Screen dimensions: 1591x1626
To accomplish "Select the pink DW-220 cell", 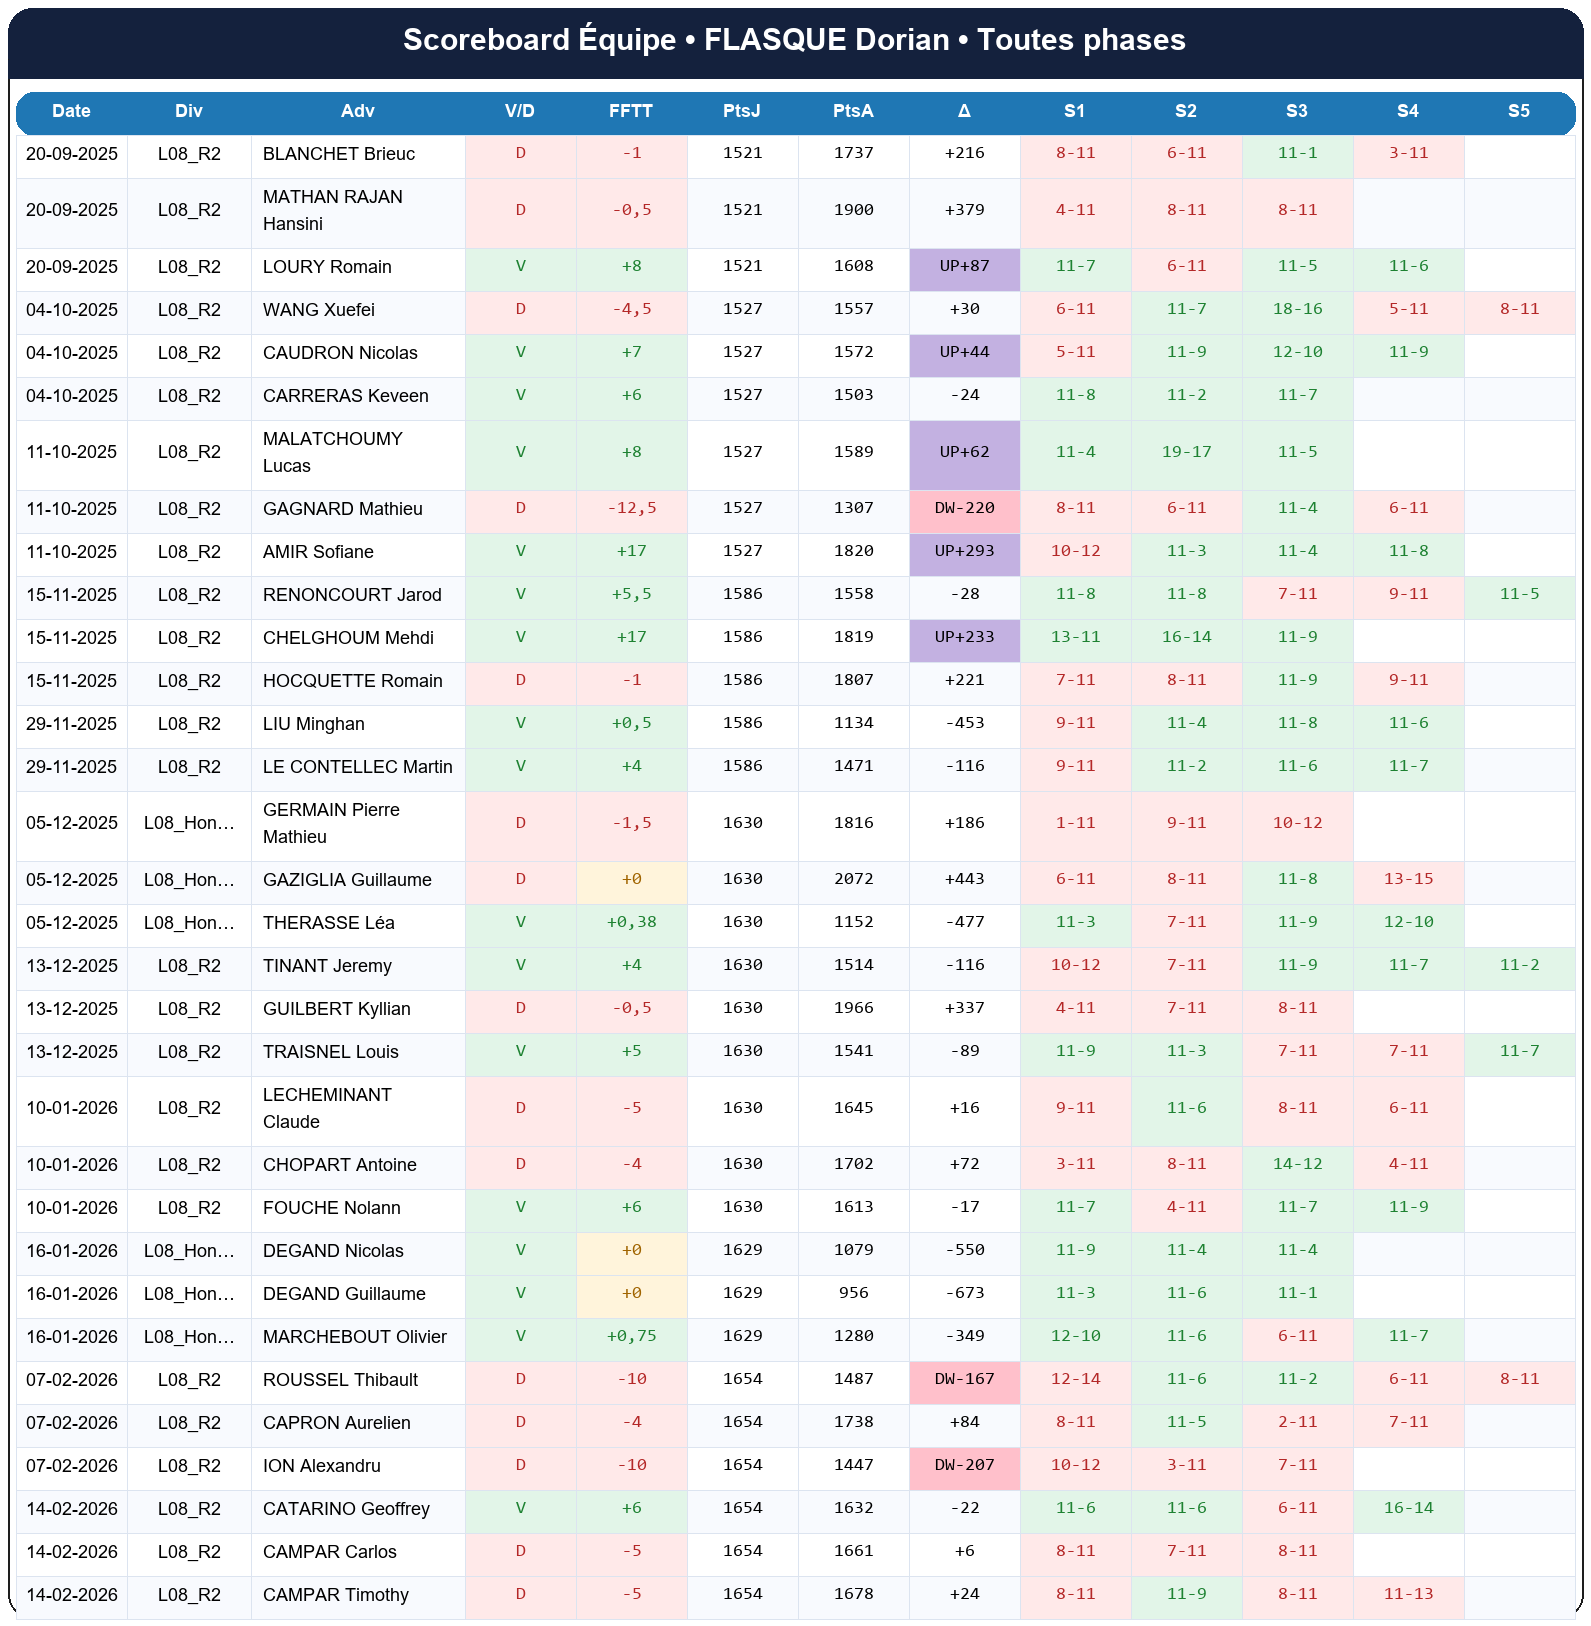I will pos(964,509).
